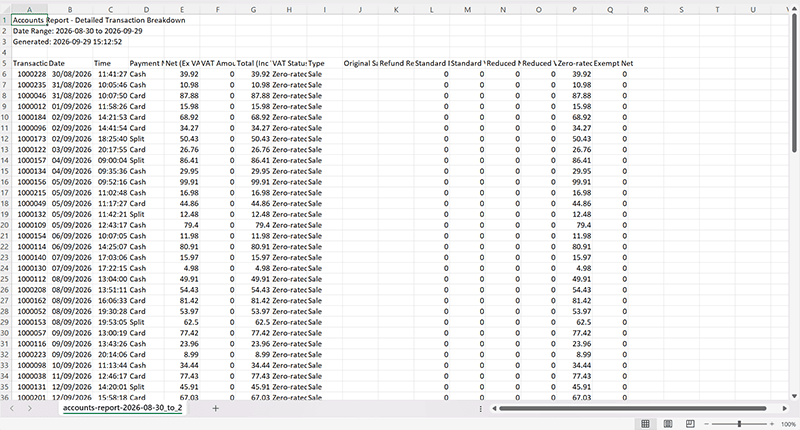Screen dimensions: 800x430
Task: Click the Payment header cell
Action: (x=146, y=63)
